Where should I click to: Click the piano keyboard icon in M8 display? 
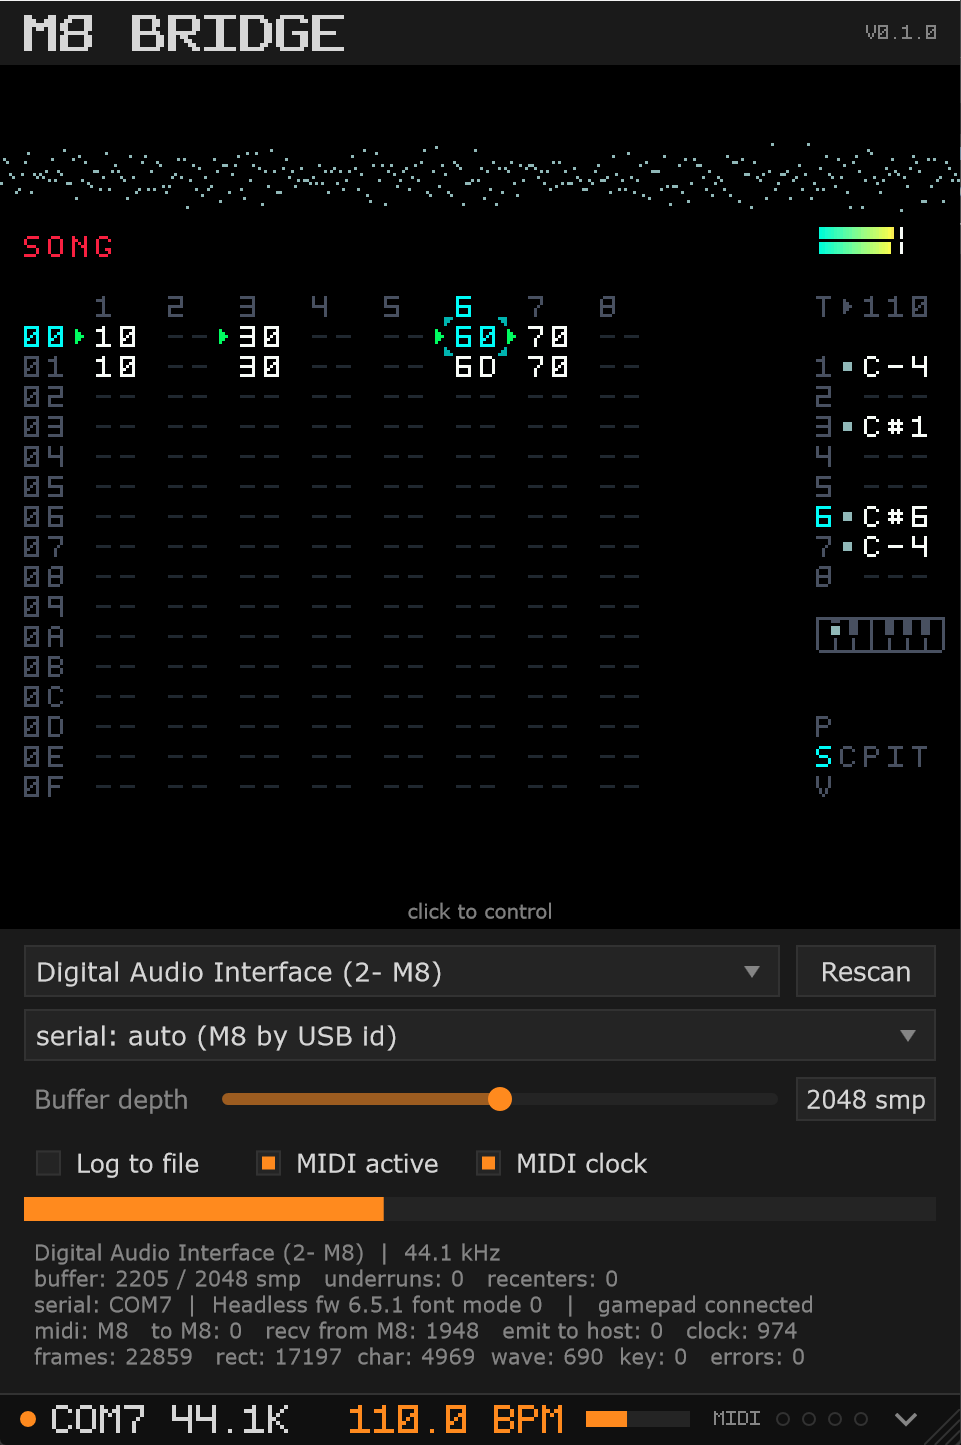click(x=880, y=635)
